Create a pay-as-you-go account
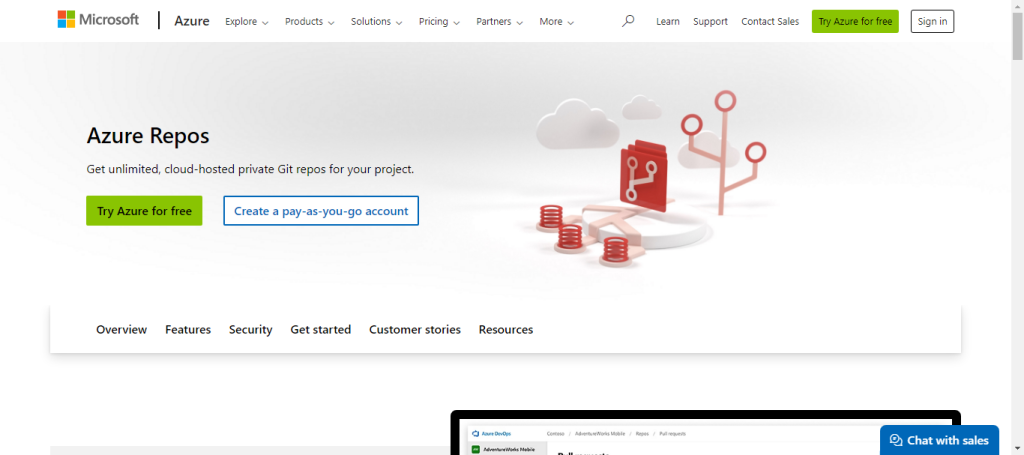Viewport: 1024px width, 455px height. [x=321, y=211]
